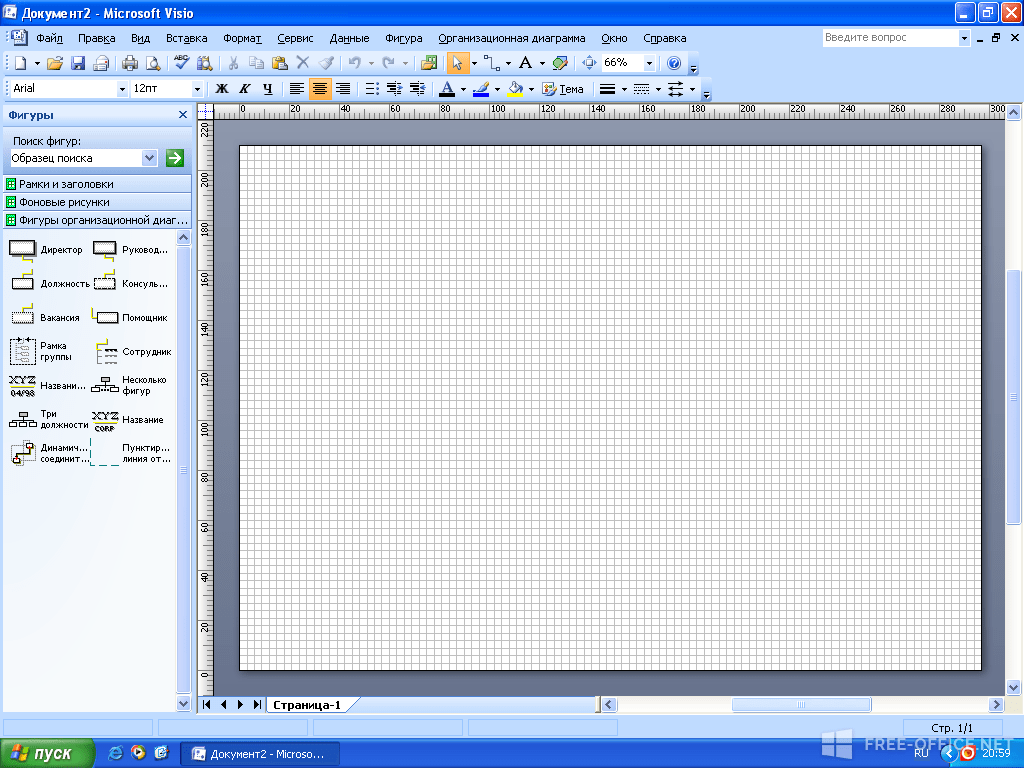
Task: Click the Format Painter brush icon
Action: point(327,63)
